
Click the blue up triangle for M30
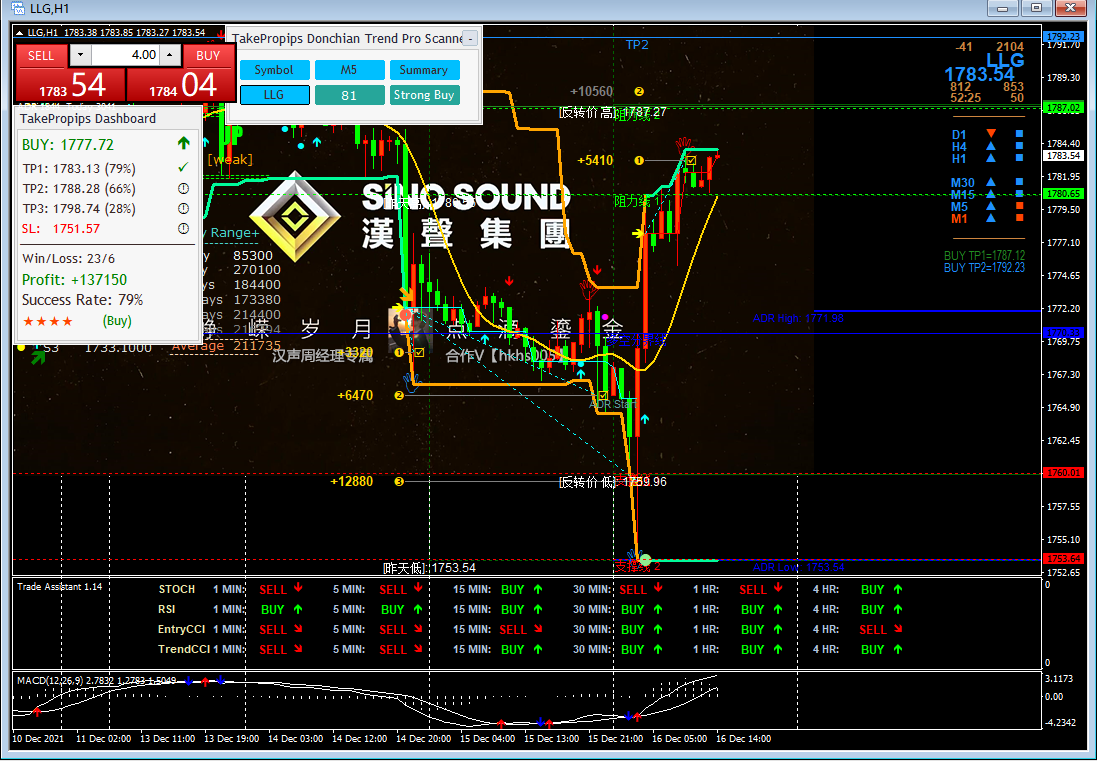(991, 182)
